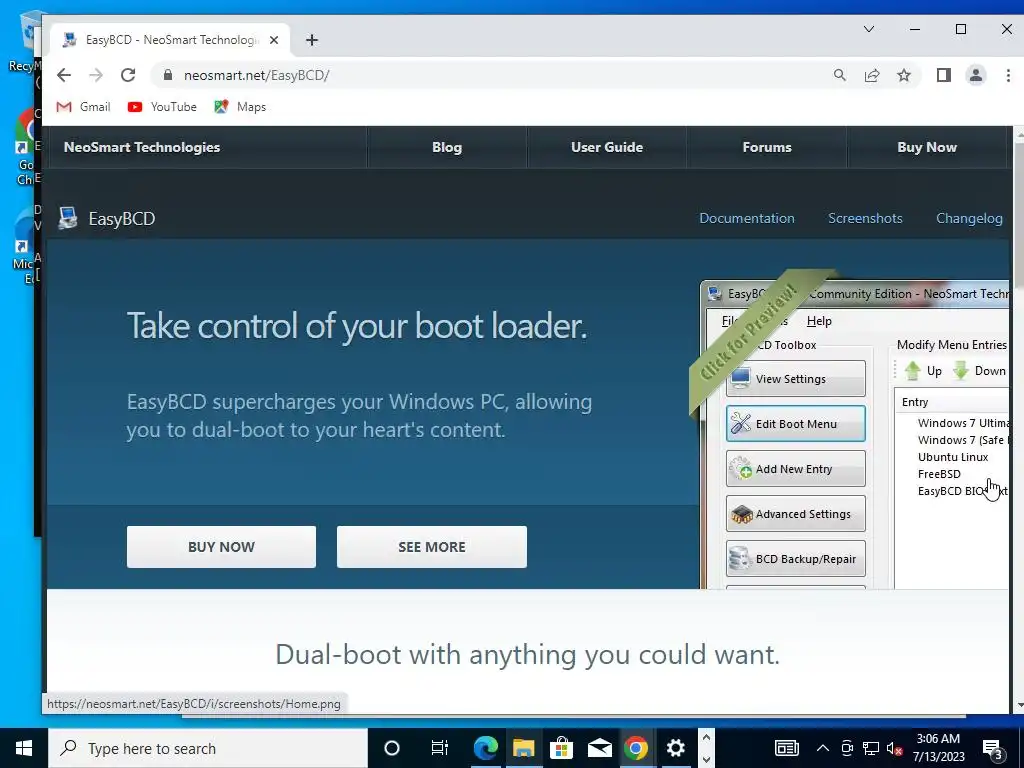Open the Documentation link

click(747, 218)
